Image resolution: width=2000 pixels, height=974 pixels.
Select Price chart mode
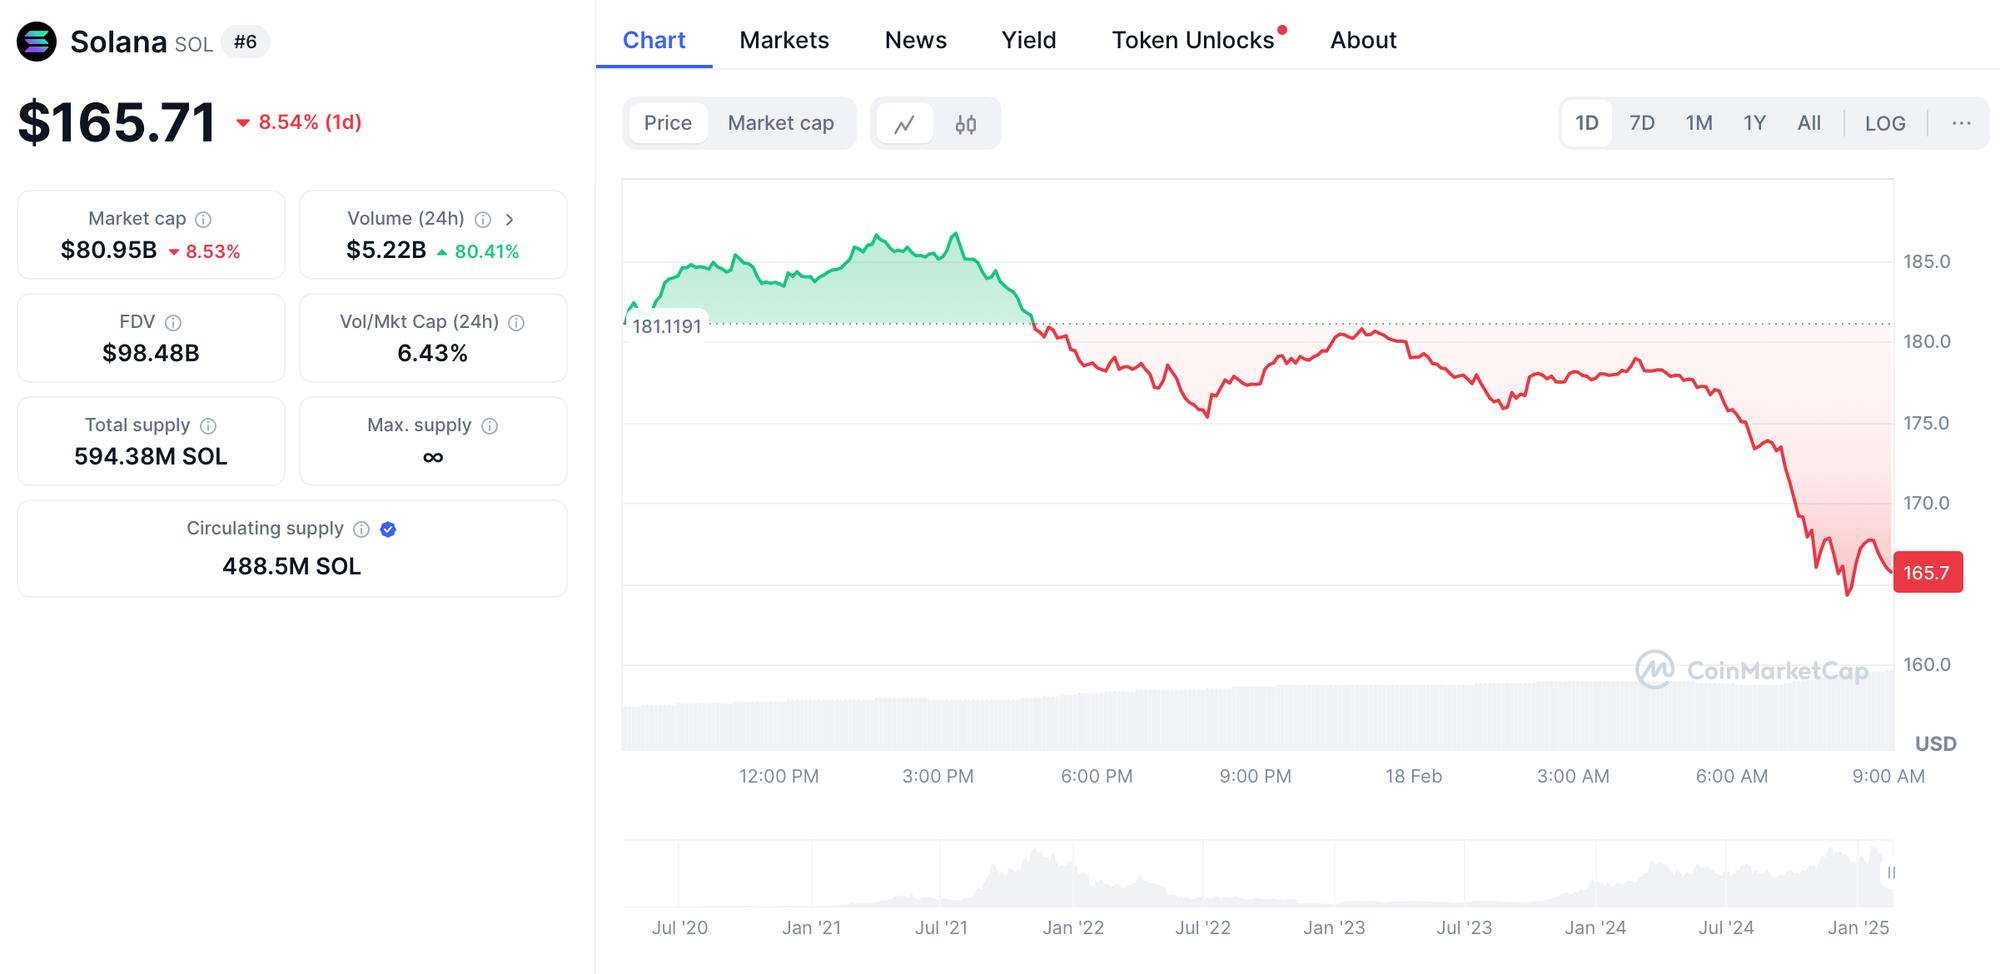coord(668,123)
